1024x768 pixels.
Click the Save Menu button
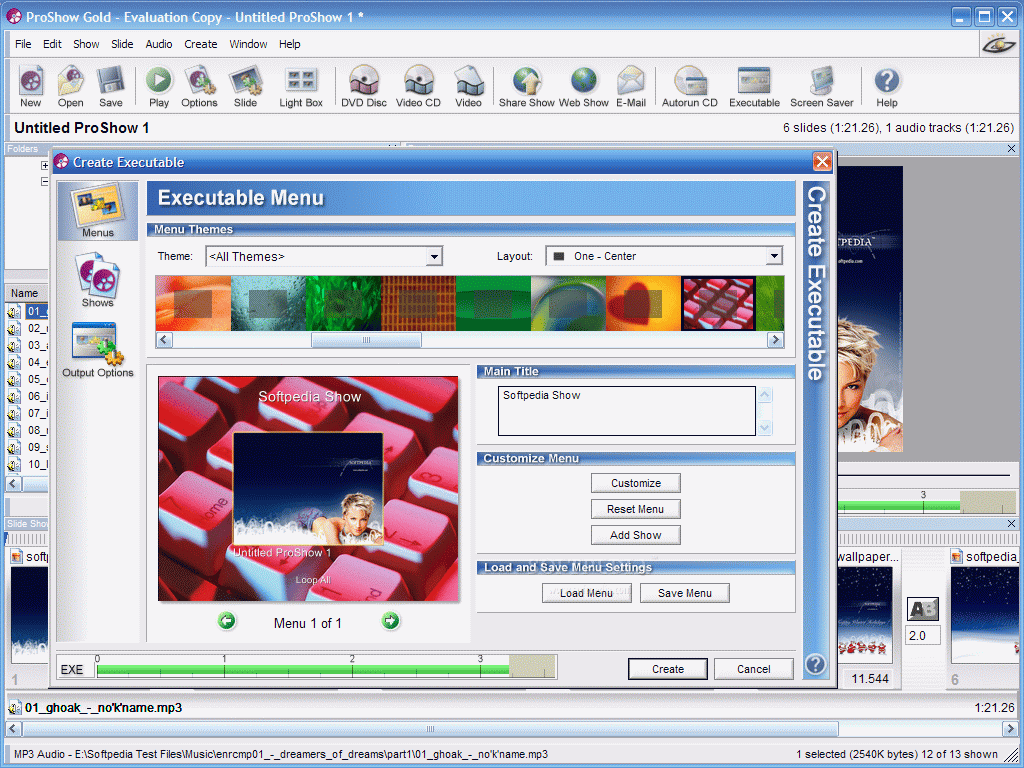[684, 593]
